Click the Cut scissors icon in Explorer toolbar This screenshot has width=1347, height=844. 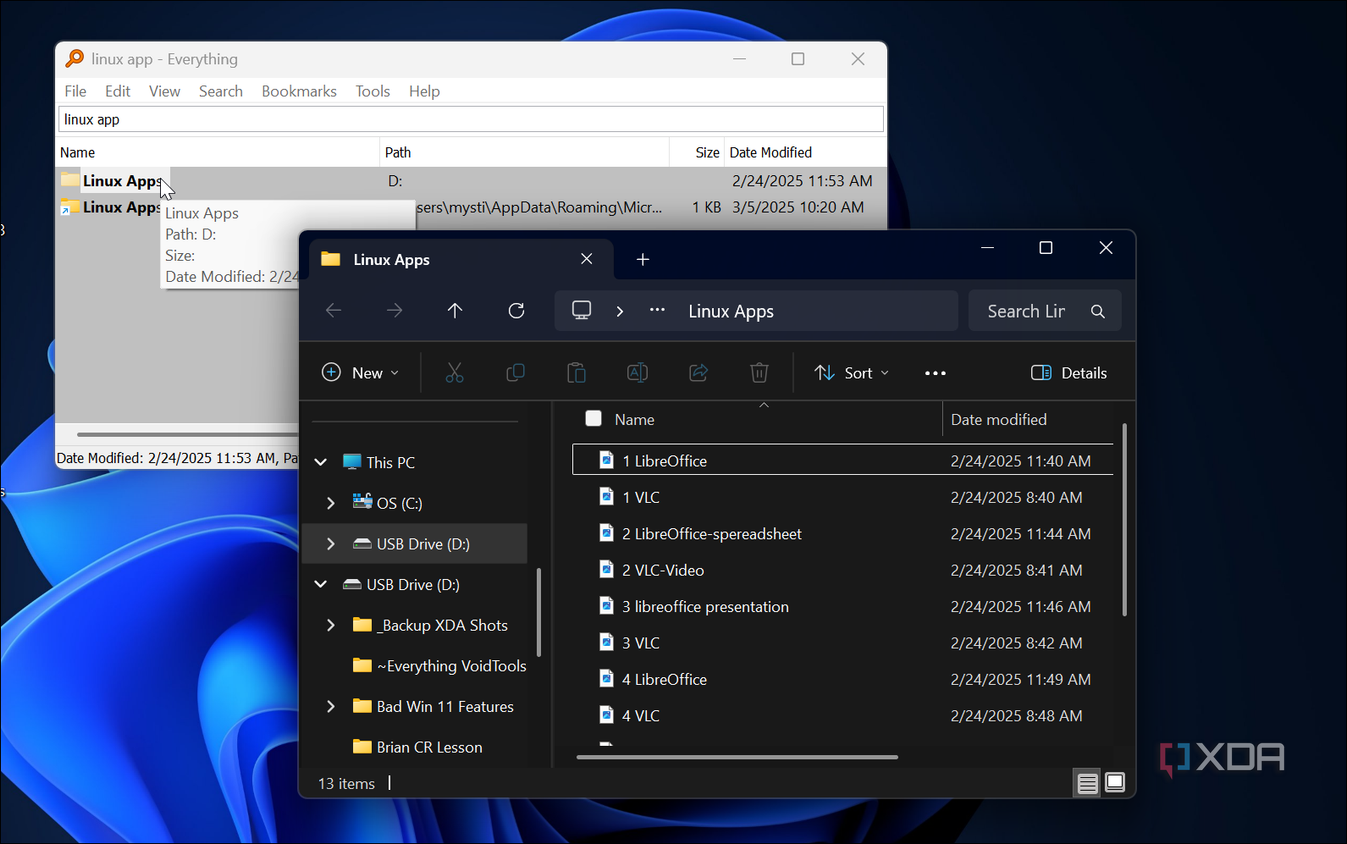(454, 373)
